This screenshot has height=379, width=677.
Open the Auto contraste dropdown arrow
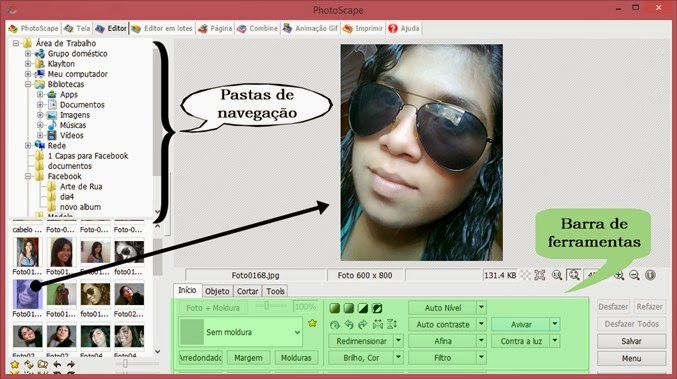click(x=481, y=324)
